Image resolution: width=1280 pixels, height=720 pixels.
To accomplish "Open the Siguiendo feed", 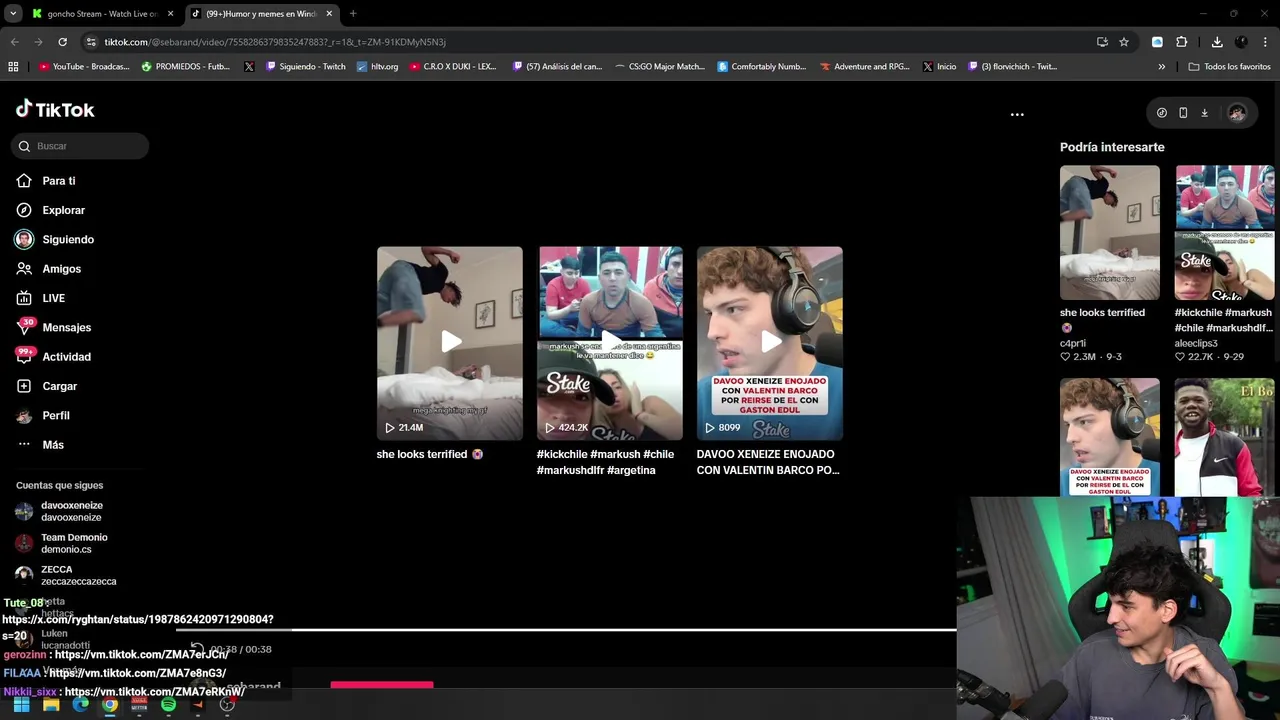I will [x=68, y=239].
